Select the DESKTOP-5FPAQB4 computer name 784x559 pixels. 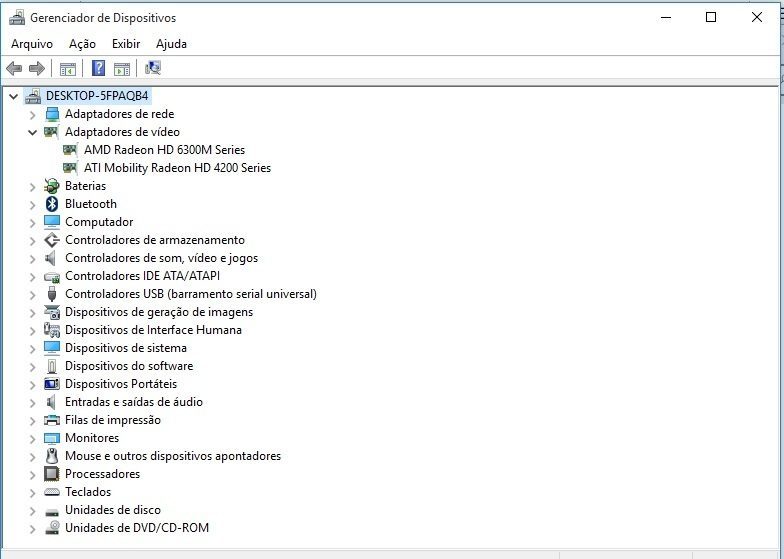[x=97, y=96]
